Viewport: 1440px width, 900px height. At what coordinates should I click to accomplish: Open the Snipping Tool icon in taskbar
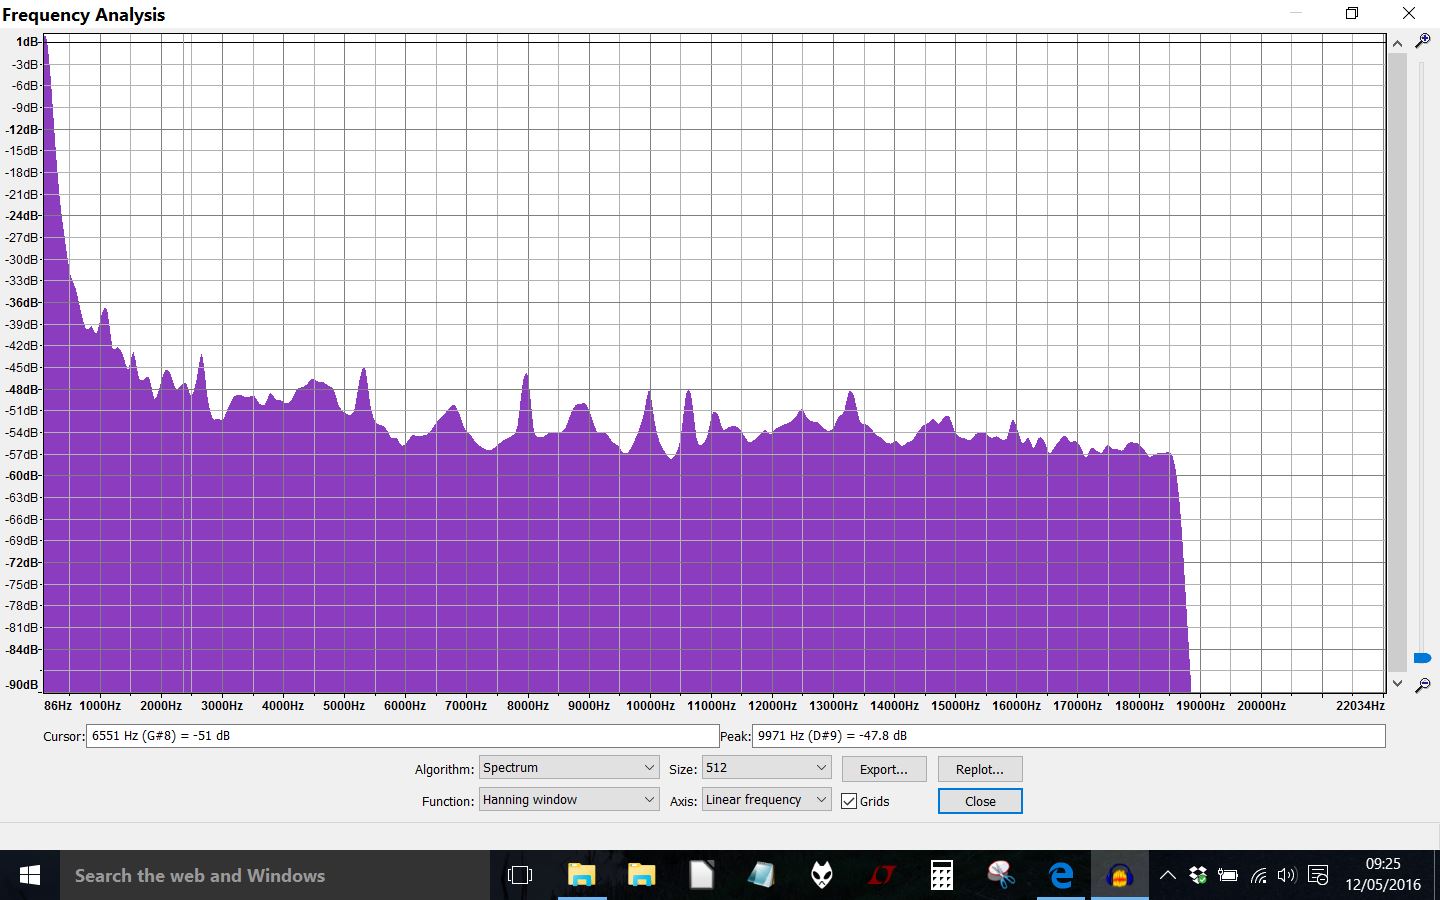[x=1001, y=875]
